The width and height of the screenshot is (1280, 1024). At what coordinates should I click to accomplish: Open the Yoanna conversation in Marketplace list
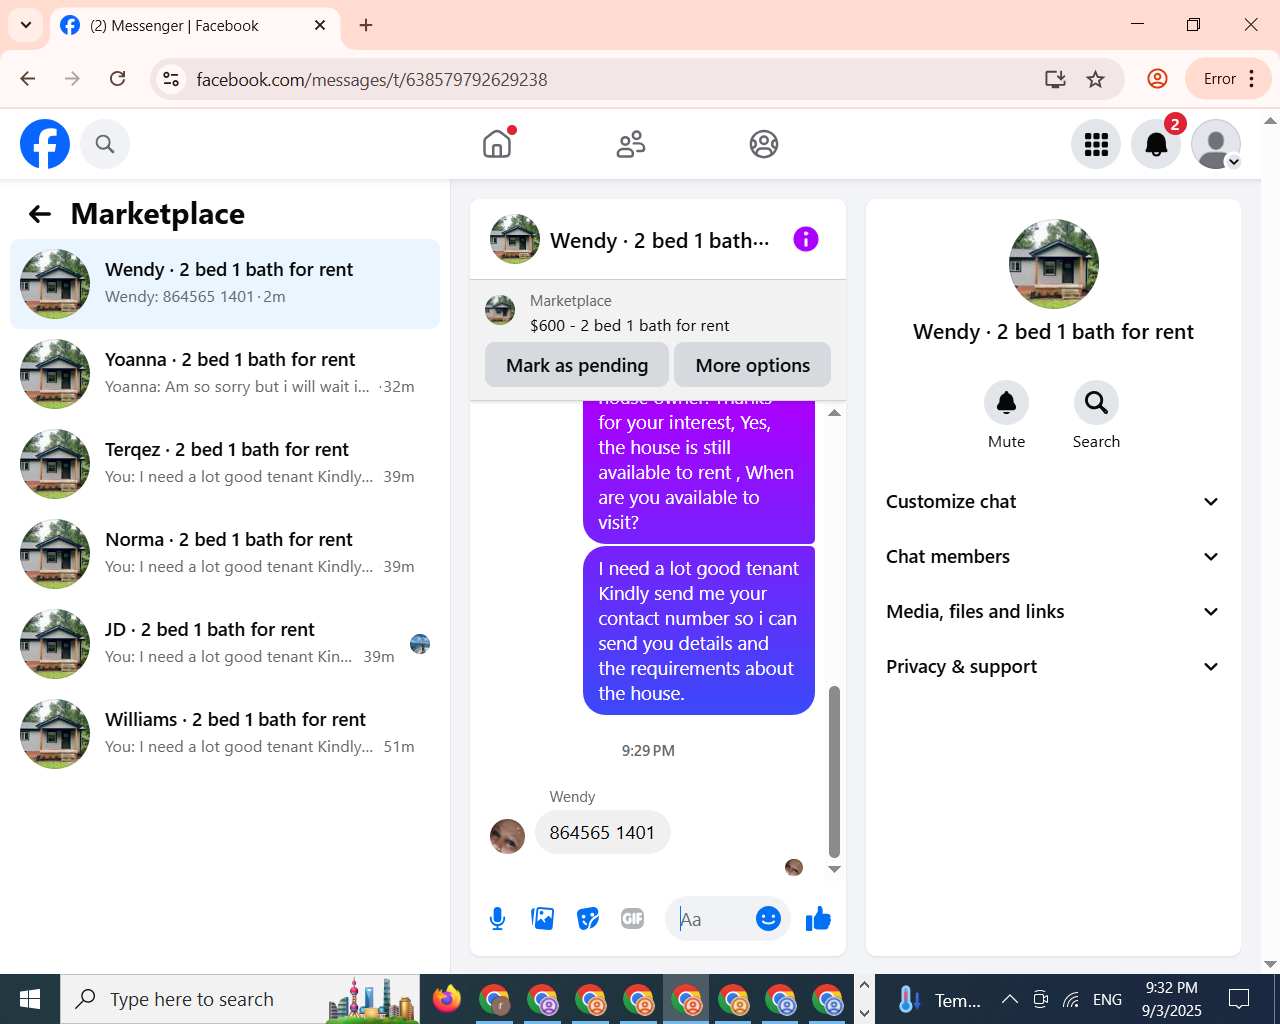click(225, 374)
